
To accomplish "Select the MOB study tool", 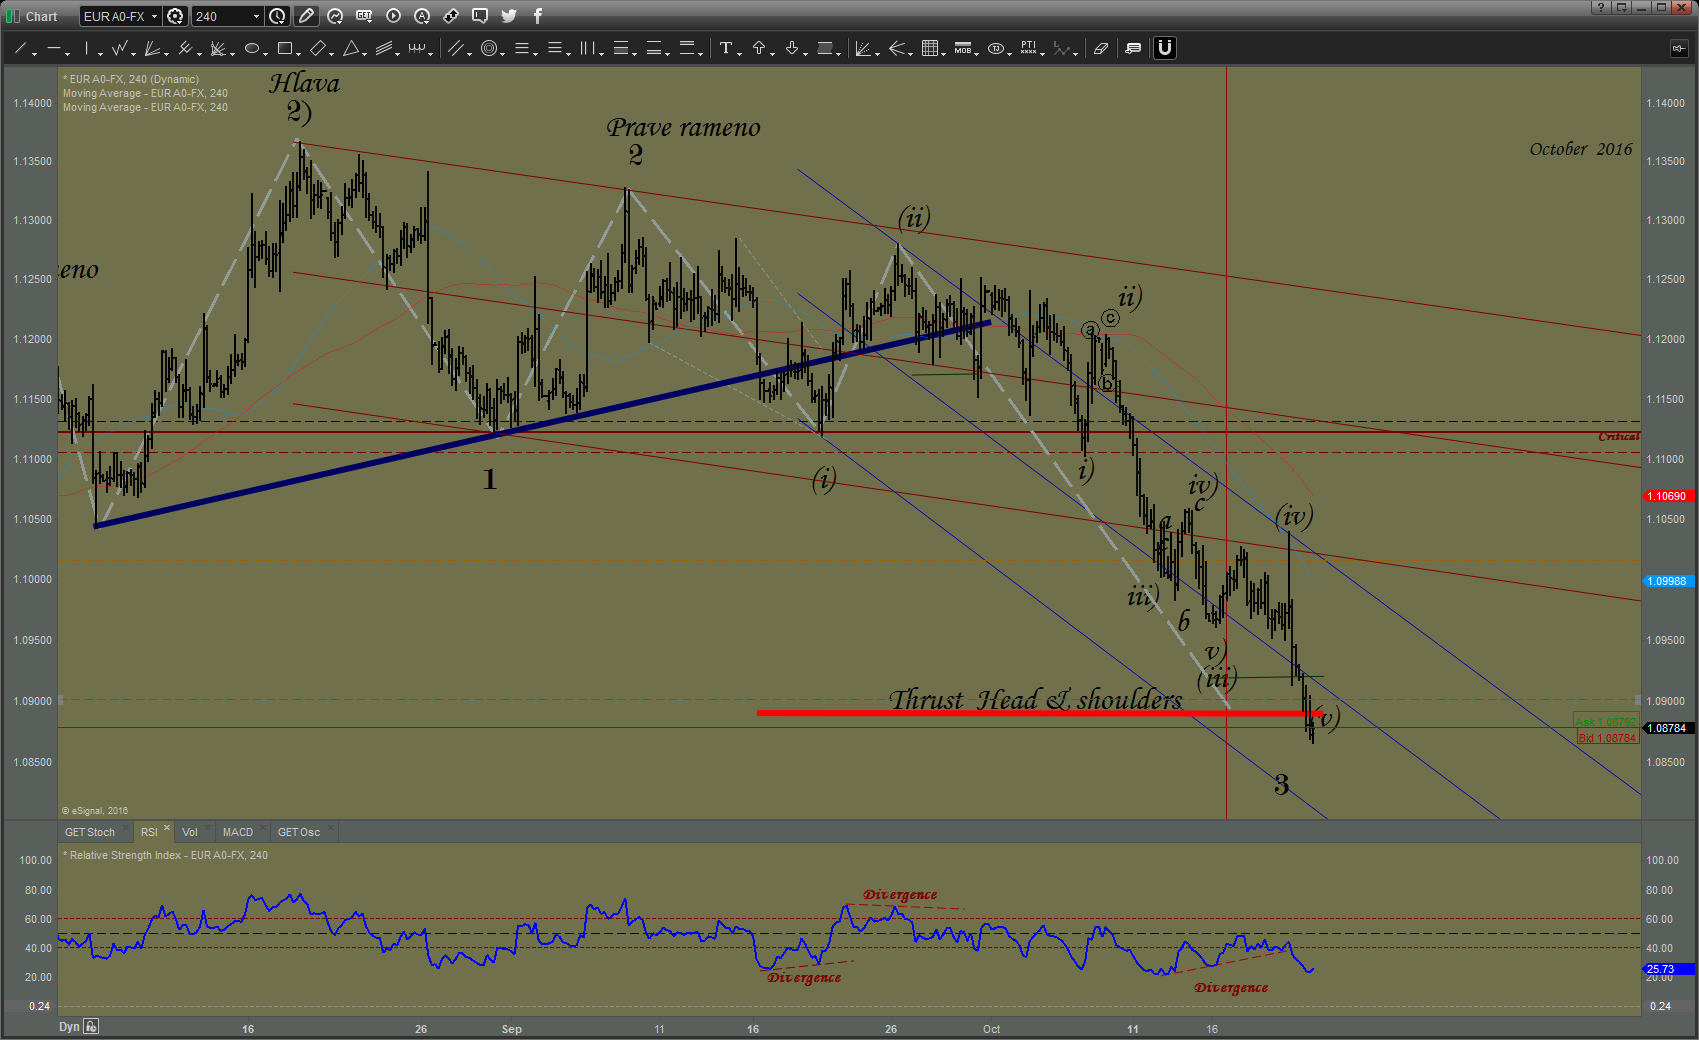I will coord(962,48).
